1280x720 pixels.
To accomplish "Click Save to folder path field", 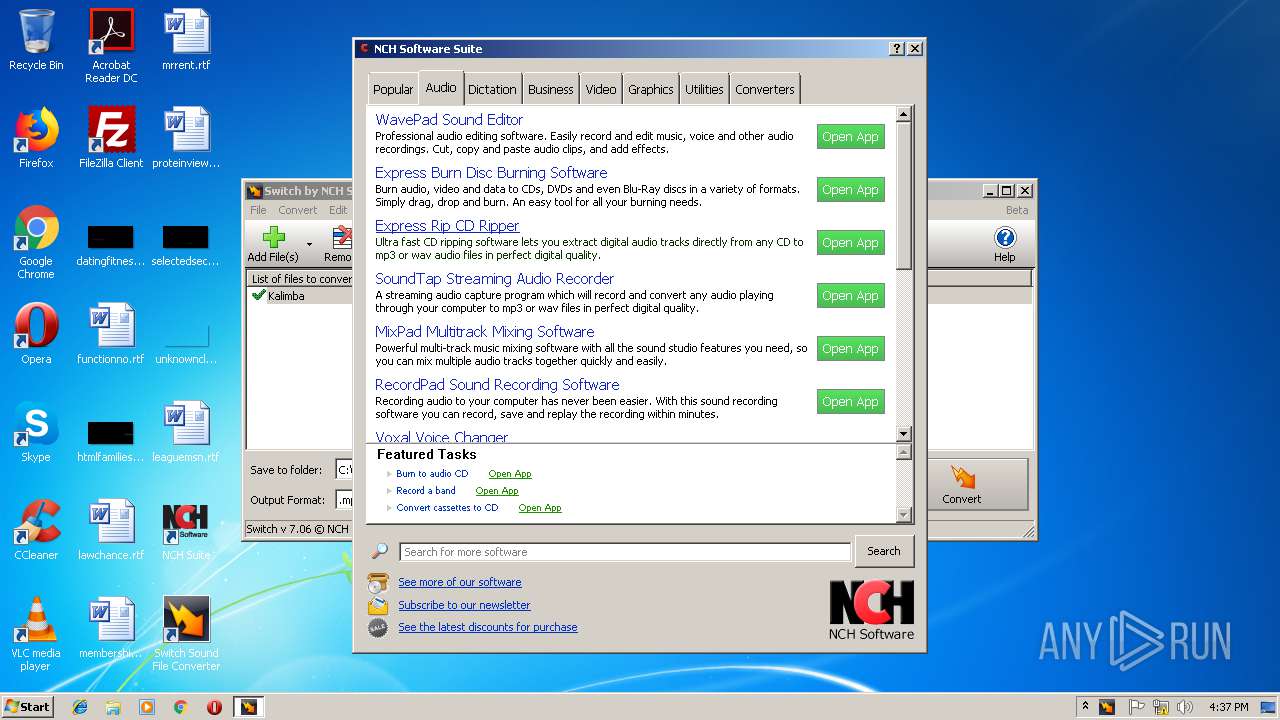I will pyautogui.click(x=344, y=470).
